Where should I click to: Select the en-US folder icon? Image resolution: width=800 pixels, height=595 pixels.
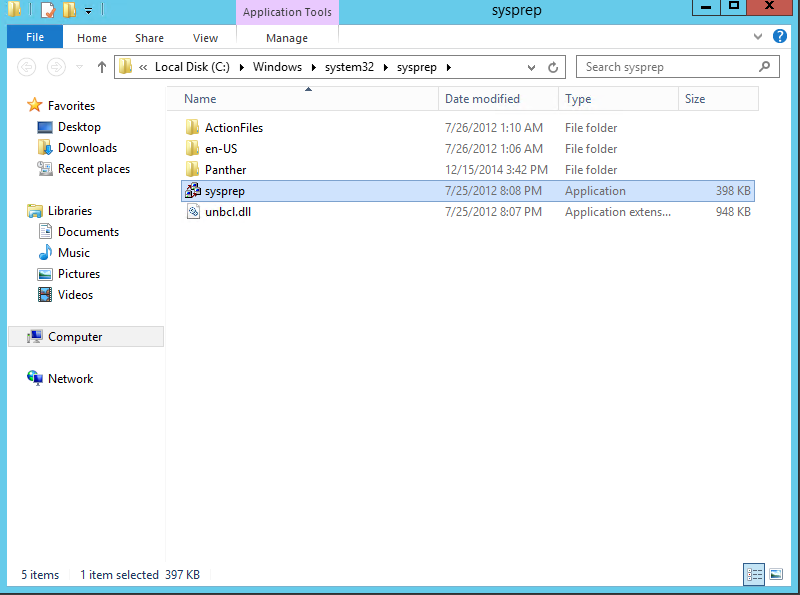coord(192,148)
